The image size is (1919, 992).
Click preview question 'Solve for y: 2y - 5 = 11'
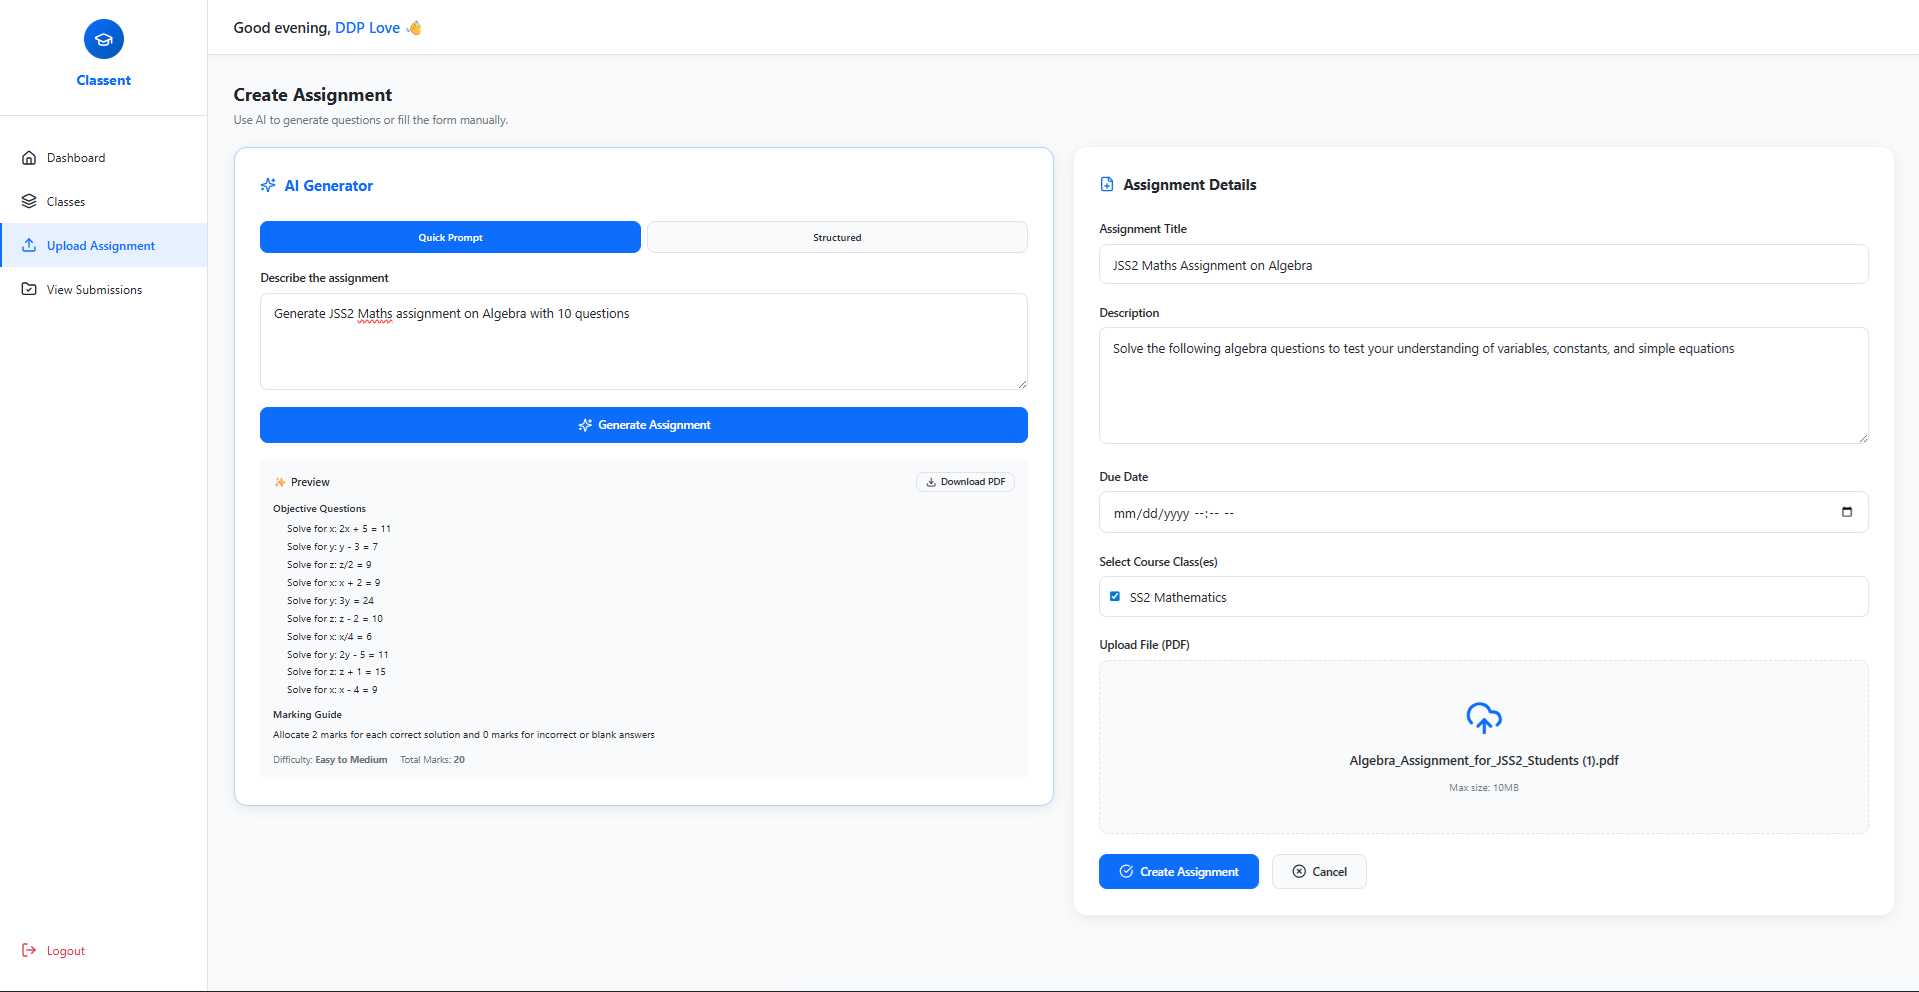[338, 655]
